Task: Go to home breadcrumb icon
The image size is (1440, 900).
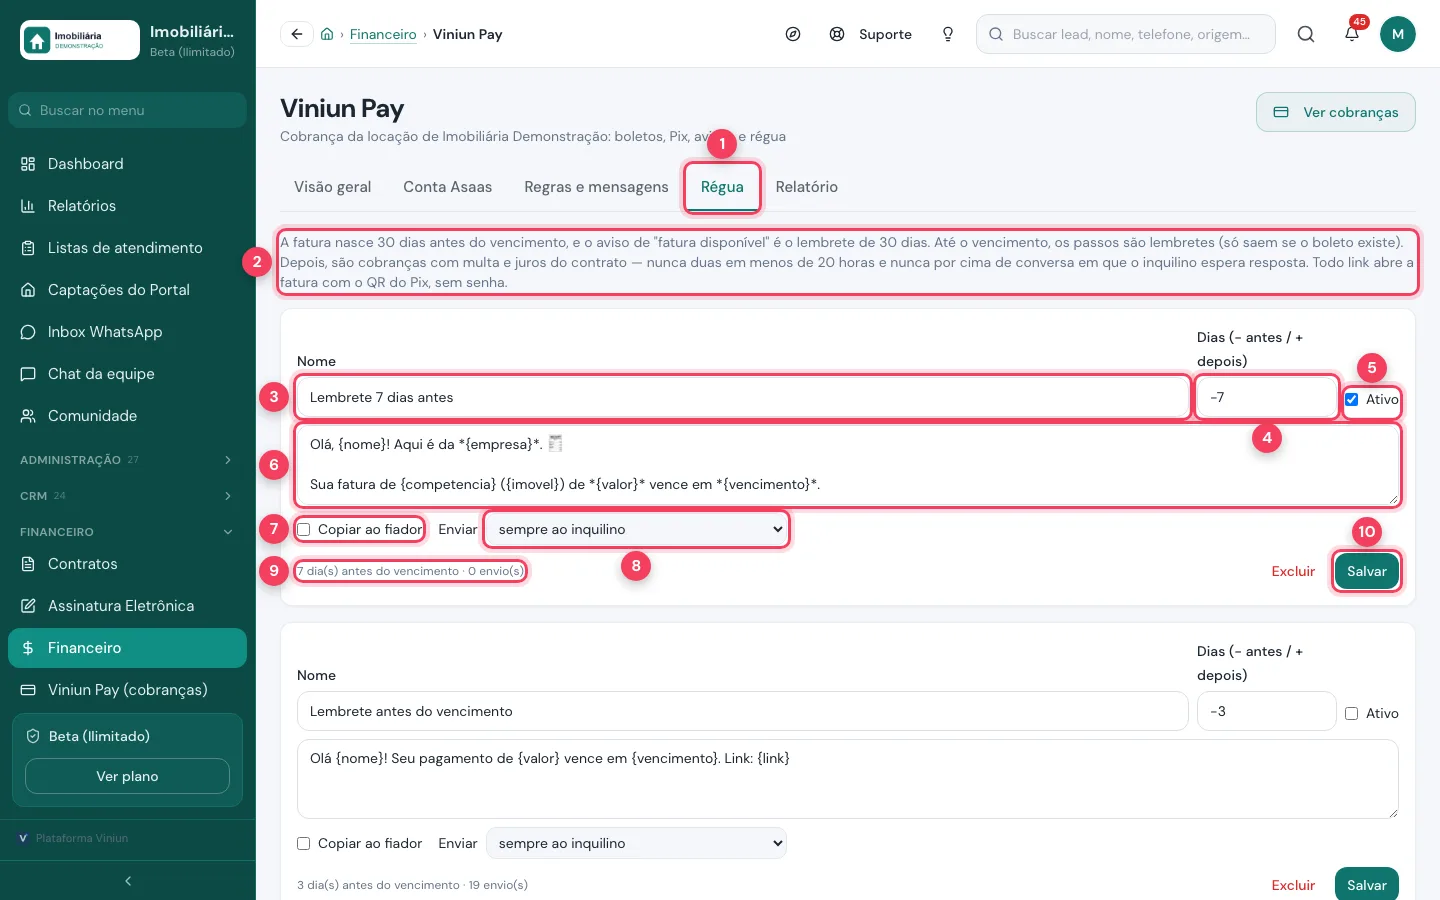Action: 327,34
